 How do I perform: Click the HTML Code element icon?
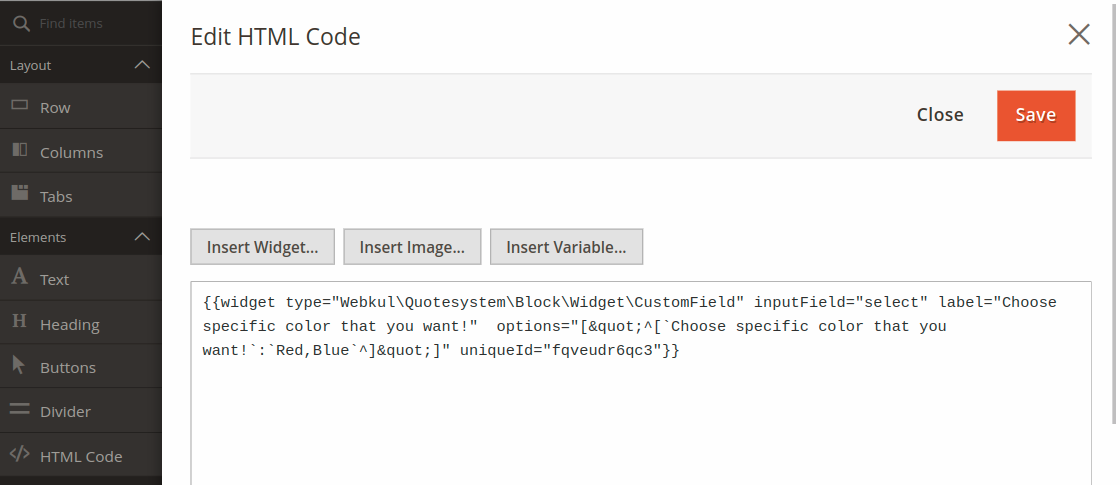[19, 455]
